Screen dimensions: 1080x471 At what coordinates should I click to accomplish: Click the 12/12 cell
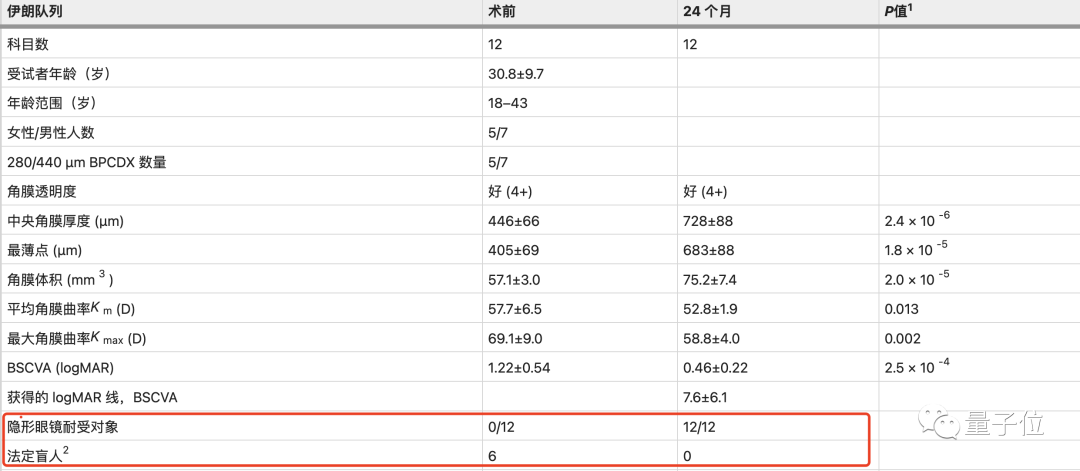coord(700,427)
